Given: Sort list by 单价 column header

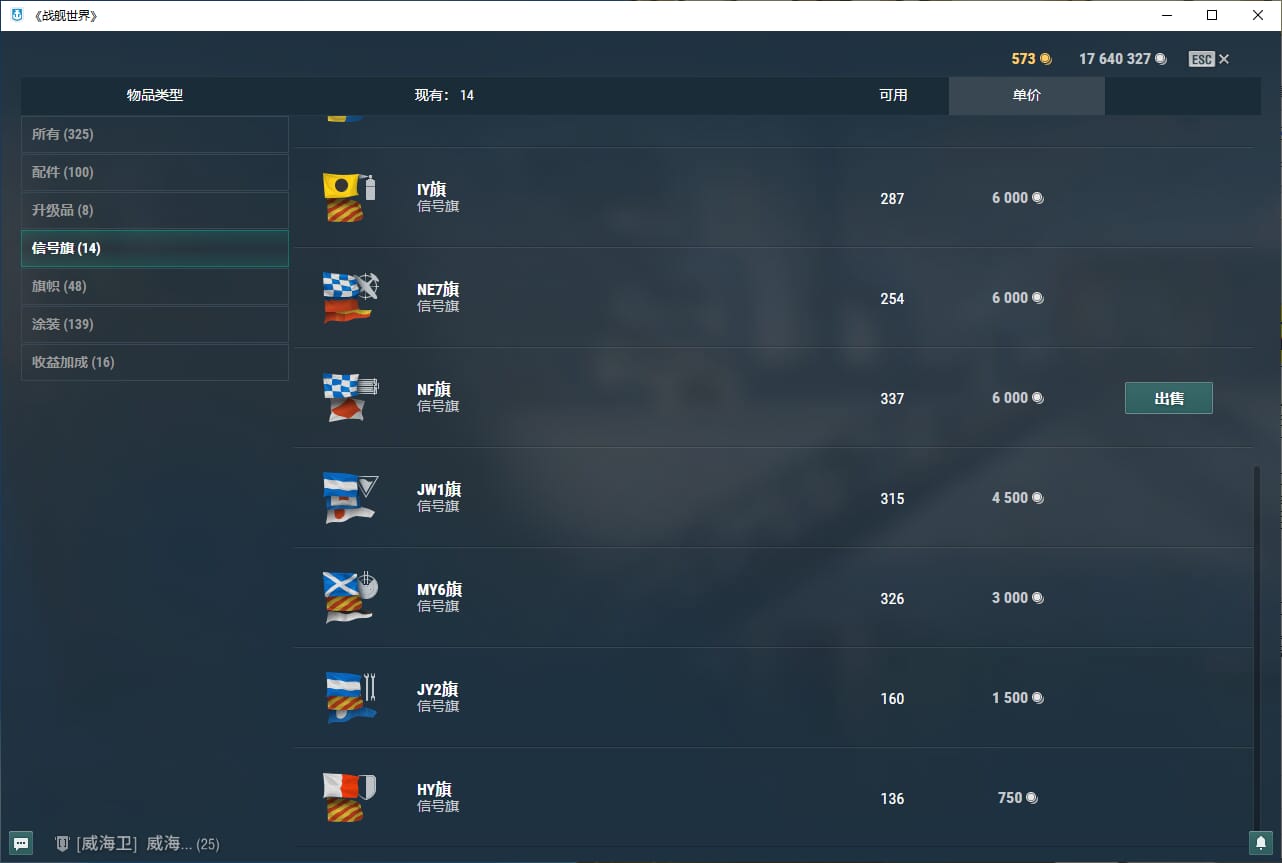Looking at the screenshot, I should coord(1026,95).
